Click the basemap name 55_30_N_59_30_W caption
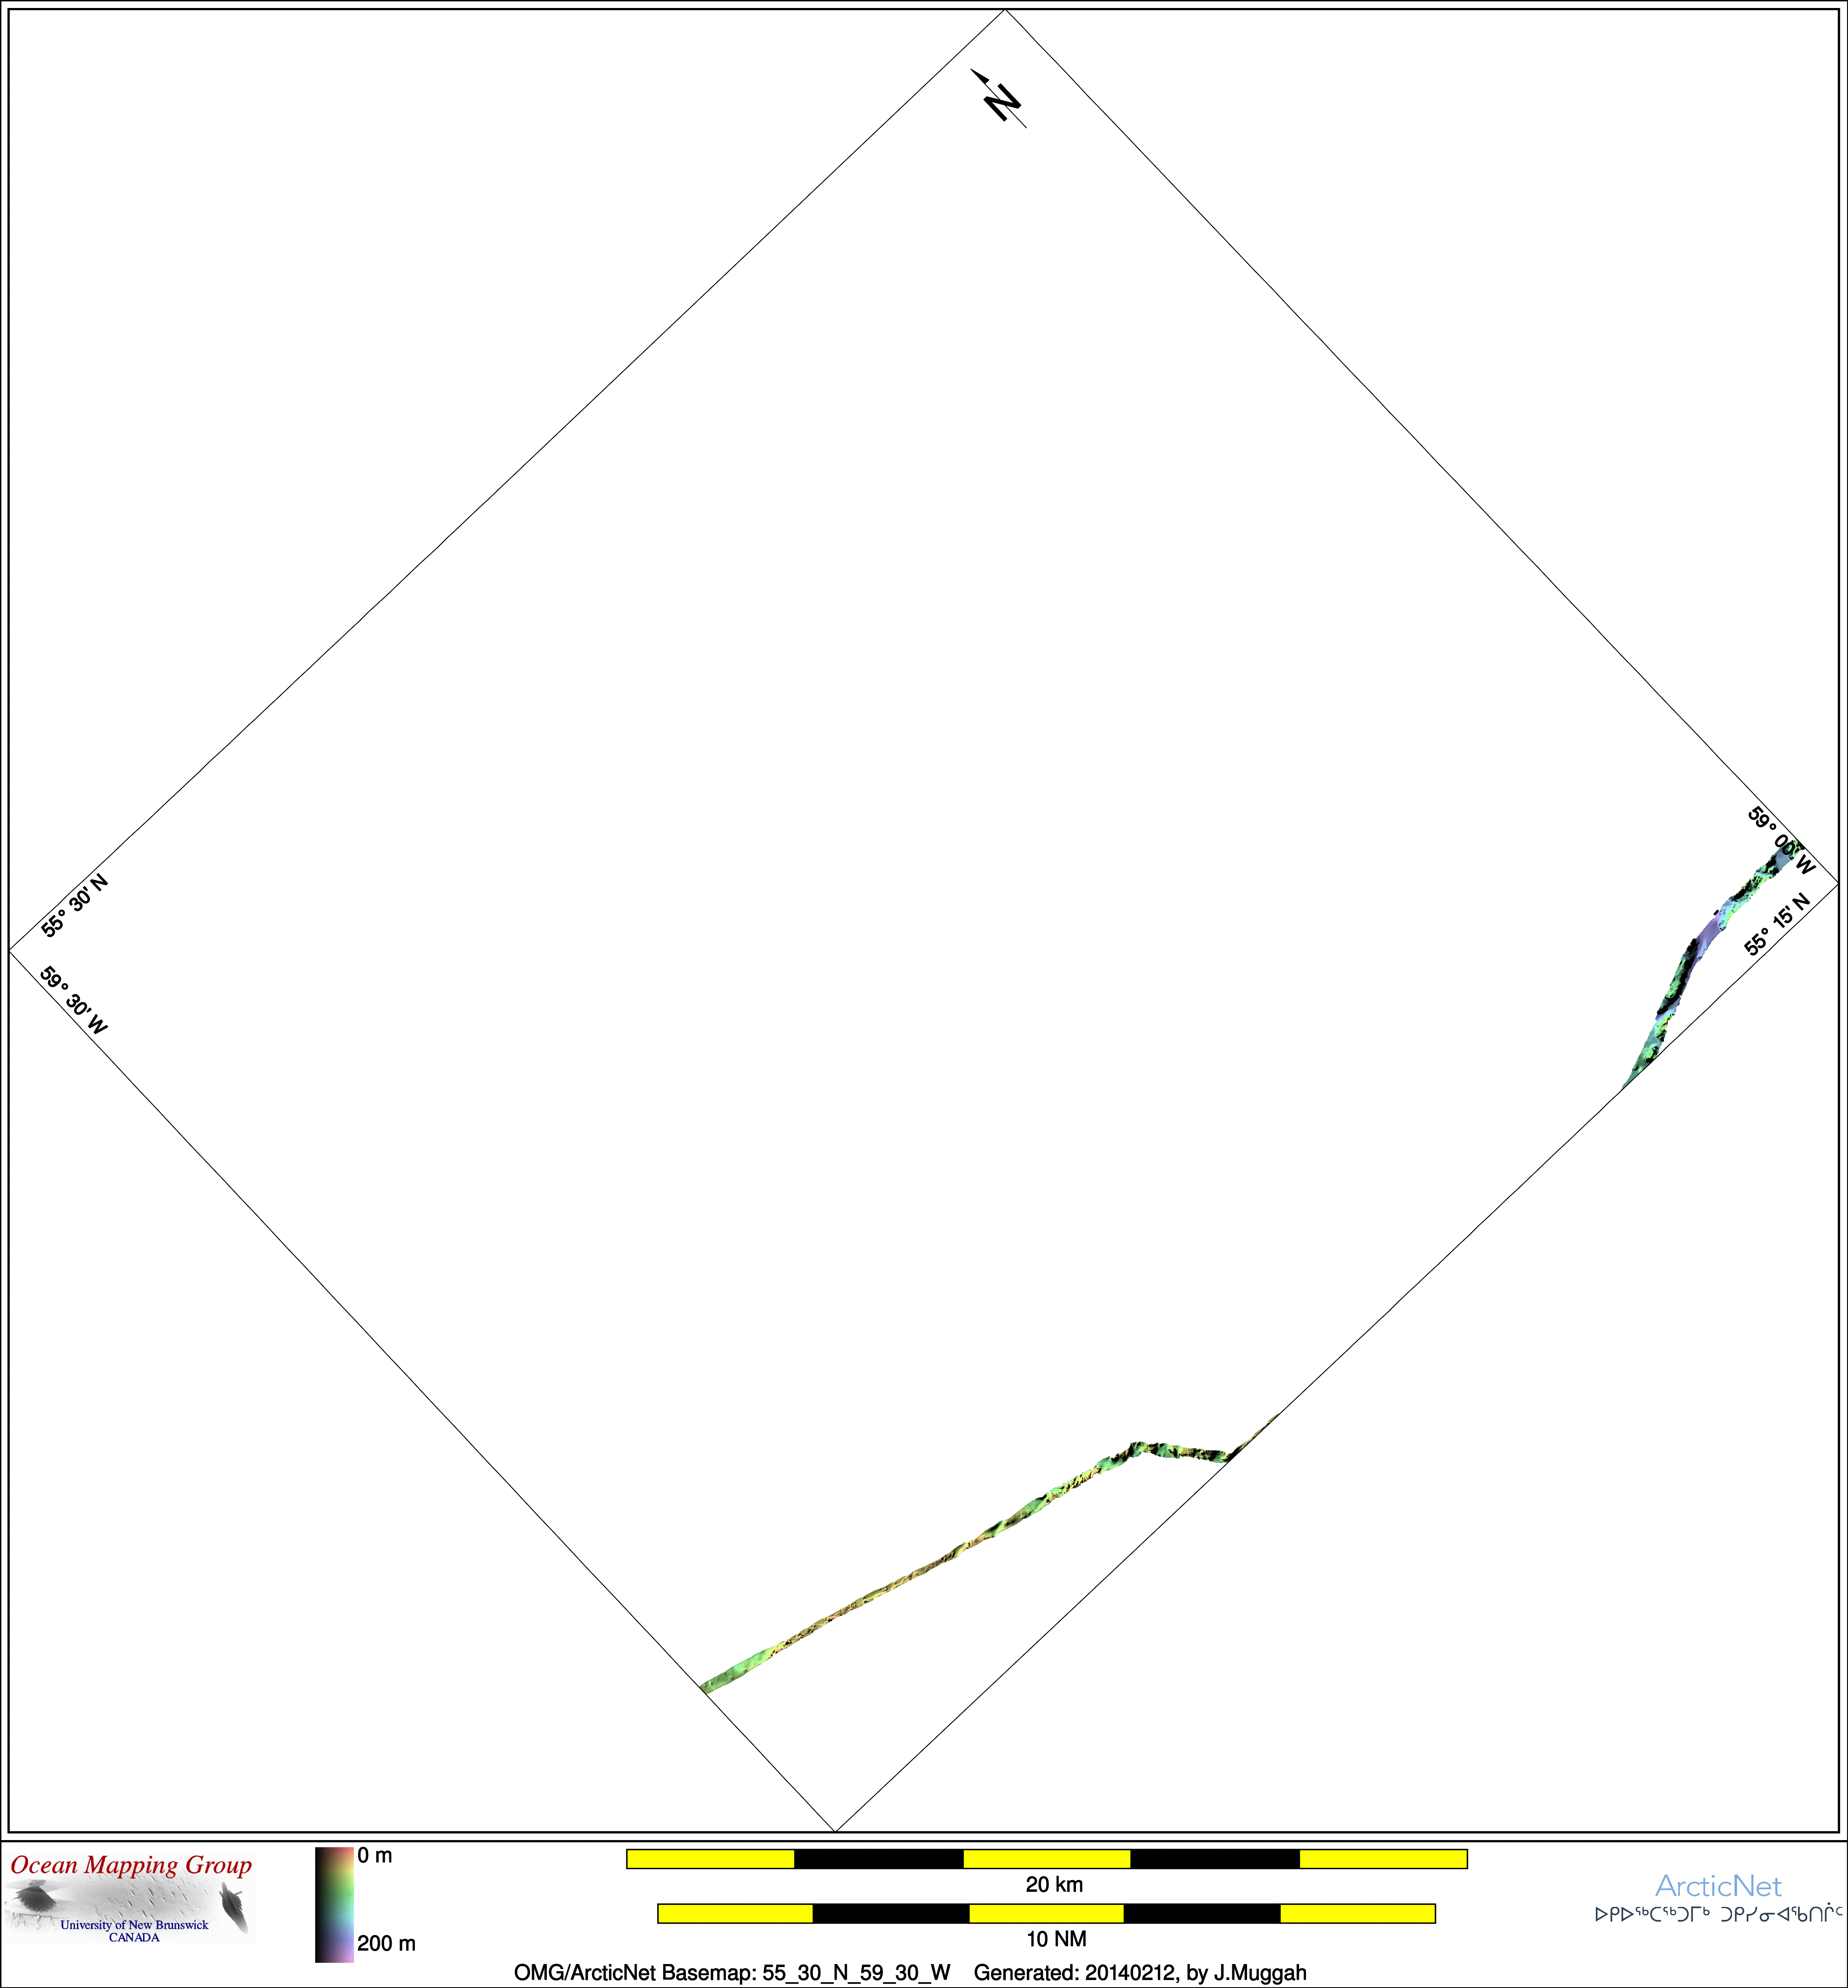Screen dimensions: 1848x1988 856,1972
